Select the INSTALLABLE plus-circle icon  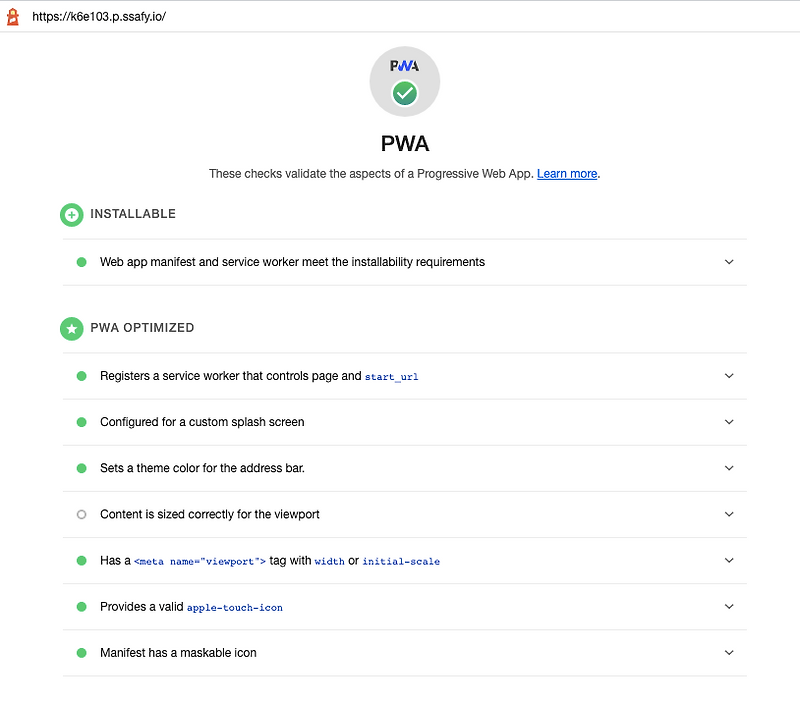tap(71, 214)
